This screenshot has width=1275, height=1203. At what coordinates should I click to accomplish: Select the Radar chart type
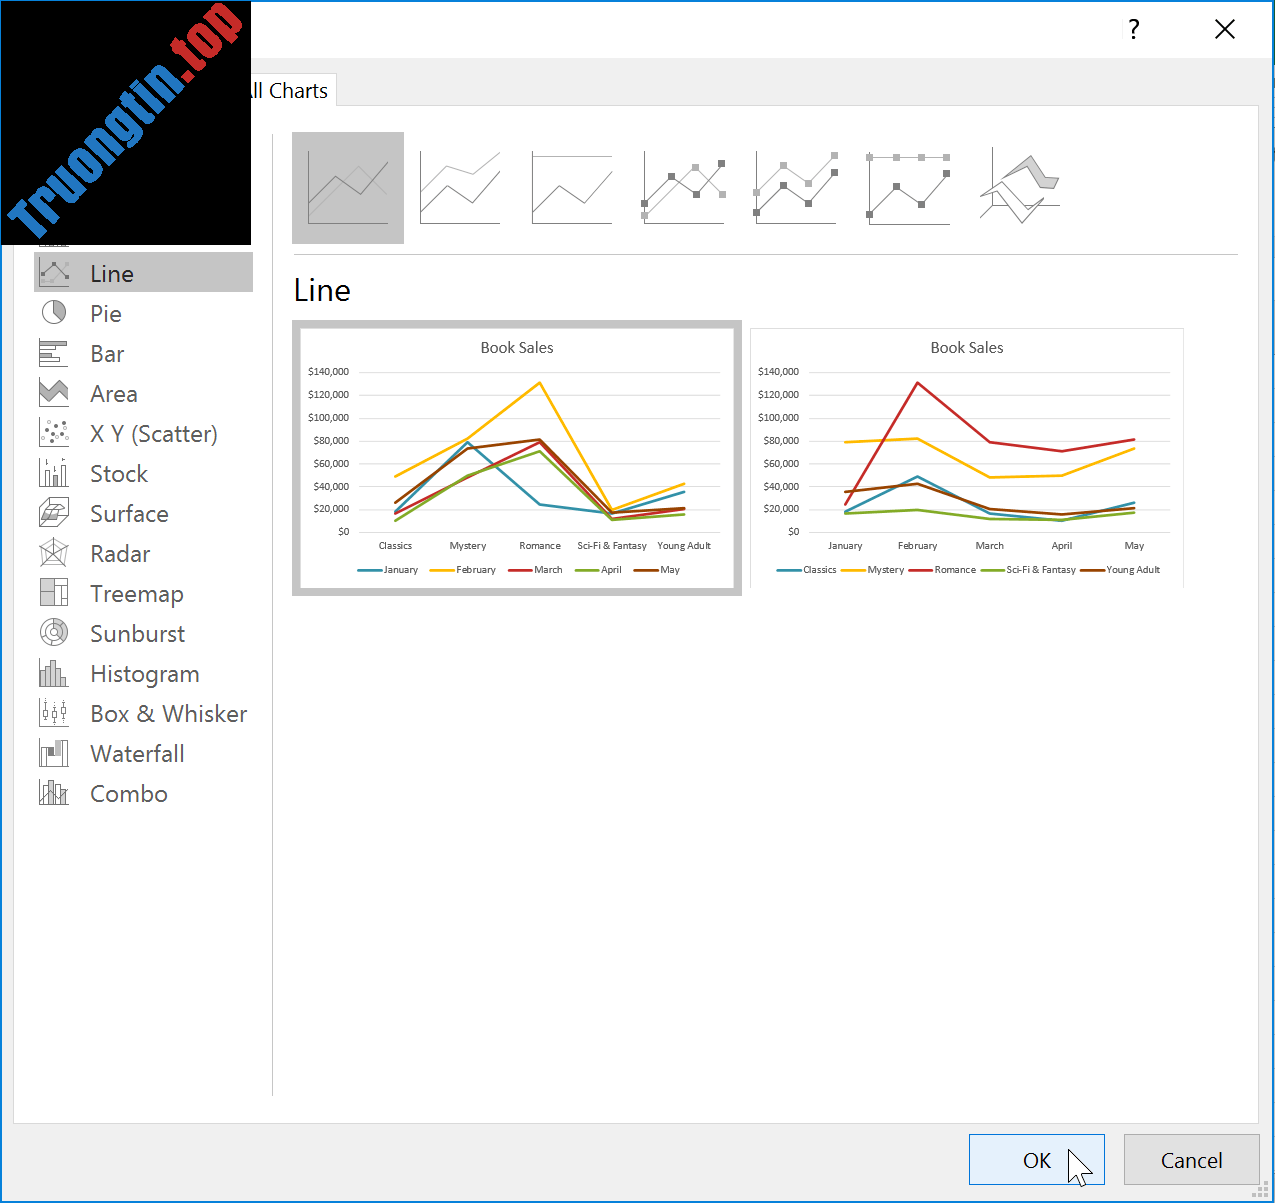pos(120,553)
